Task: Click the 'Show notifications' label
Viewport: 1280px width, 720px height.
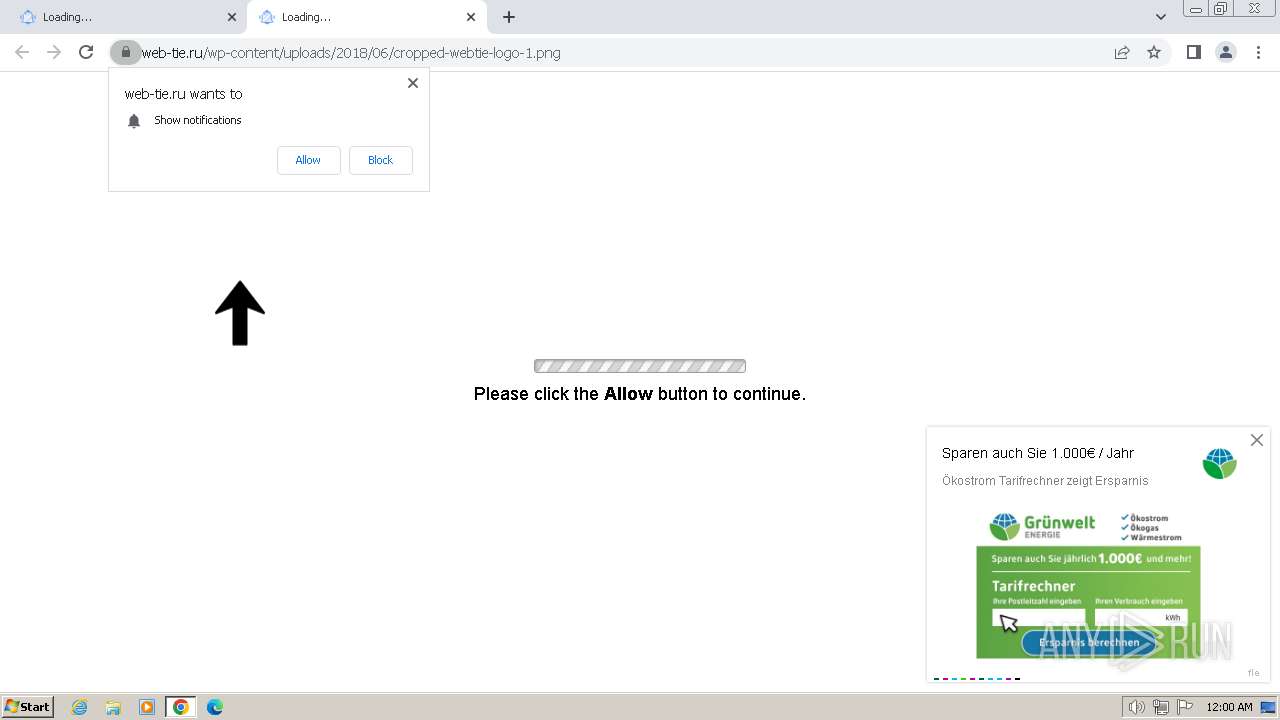Action: click(x=198, y=120)
